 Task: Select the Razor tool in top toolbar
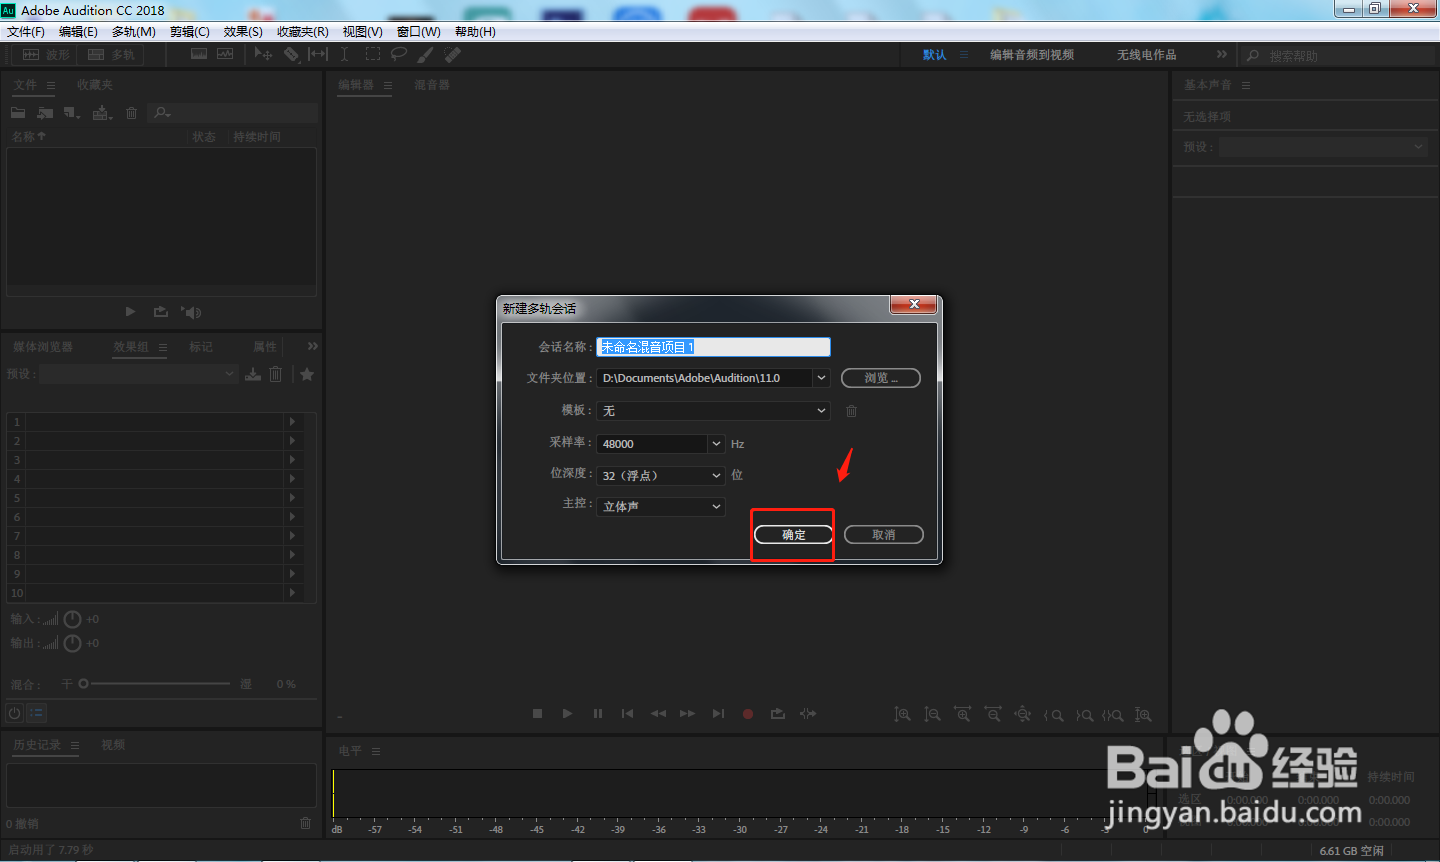click(x=291, y=54)
